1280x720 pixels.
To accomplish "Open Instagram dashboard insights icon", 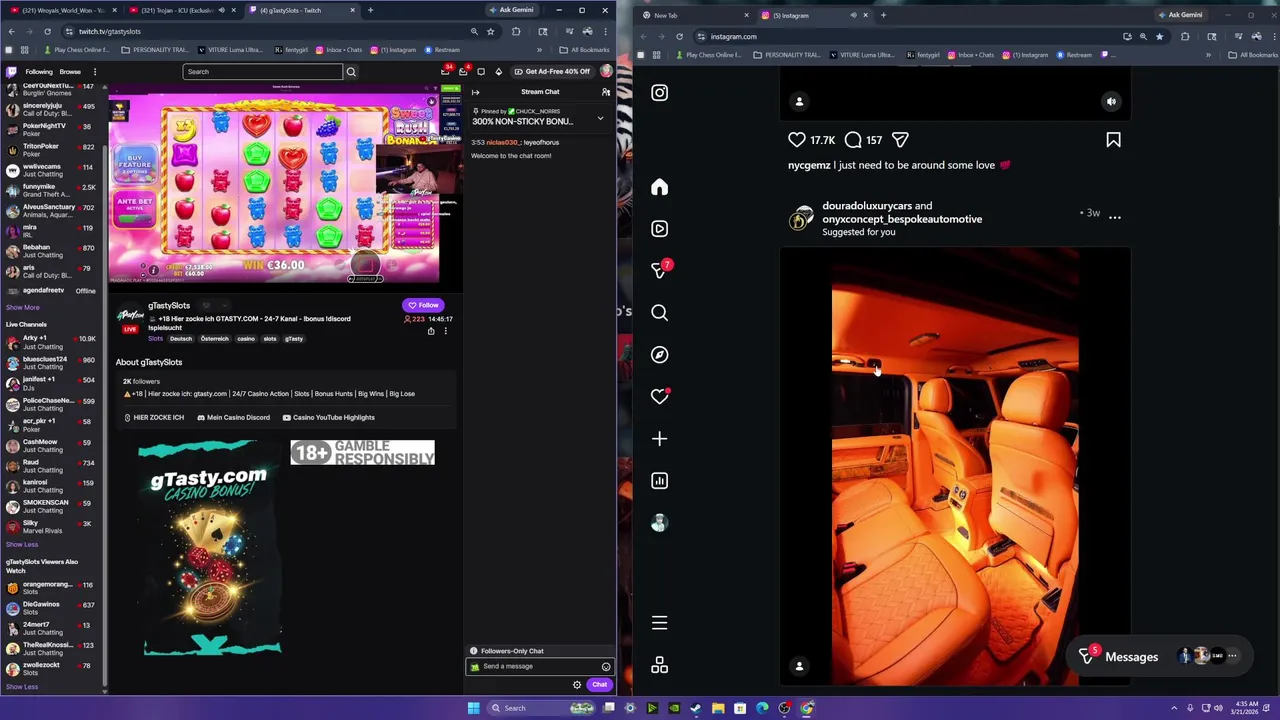I will pyautogui.click(x=659, y=481).
